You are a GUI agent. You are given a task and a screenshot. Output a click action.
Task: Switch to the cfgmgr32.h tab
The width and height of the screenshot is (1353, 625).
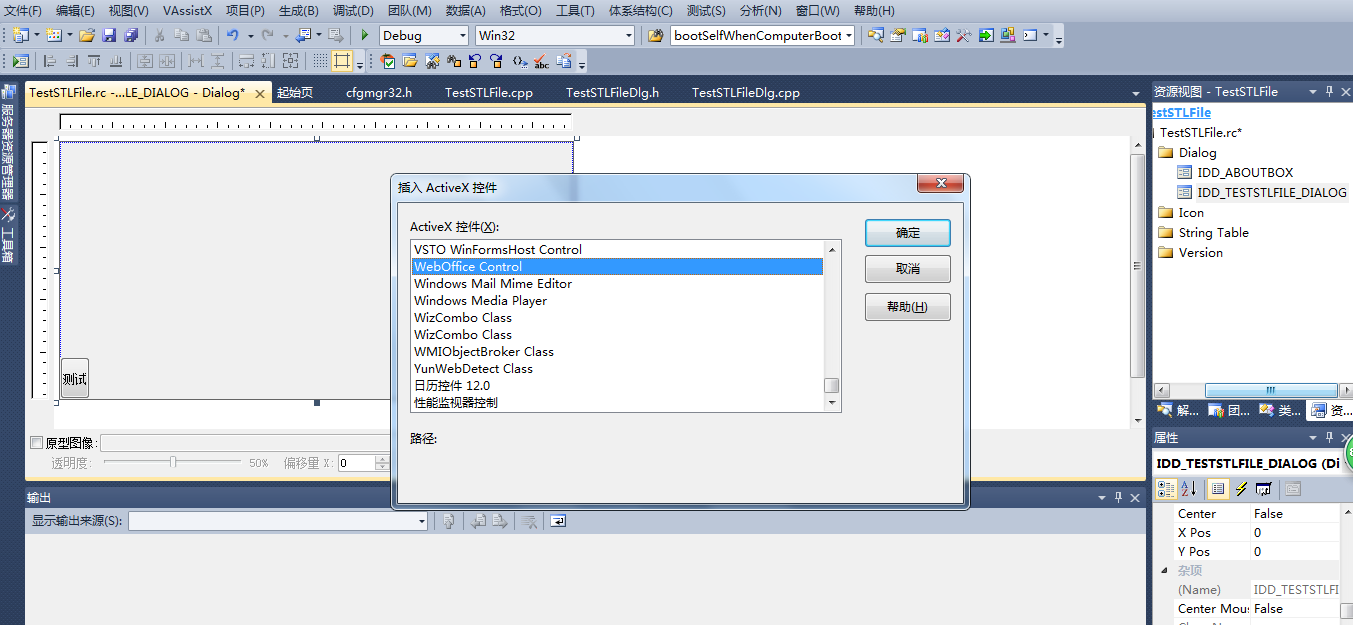[x=379, y=93]
